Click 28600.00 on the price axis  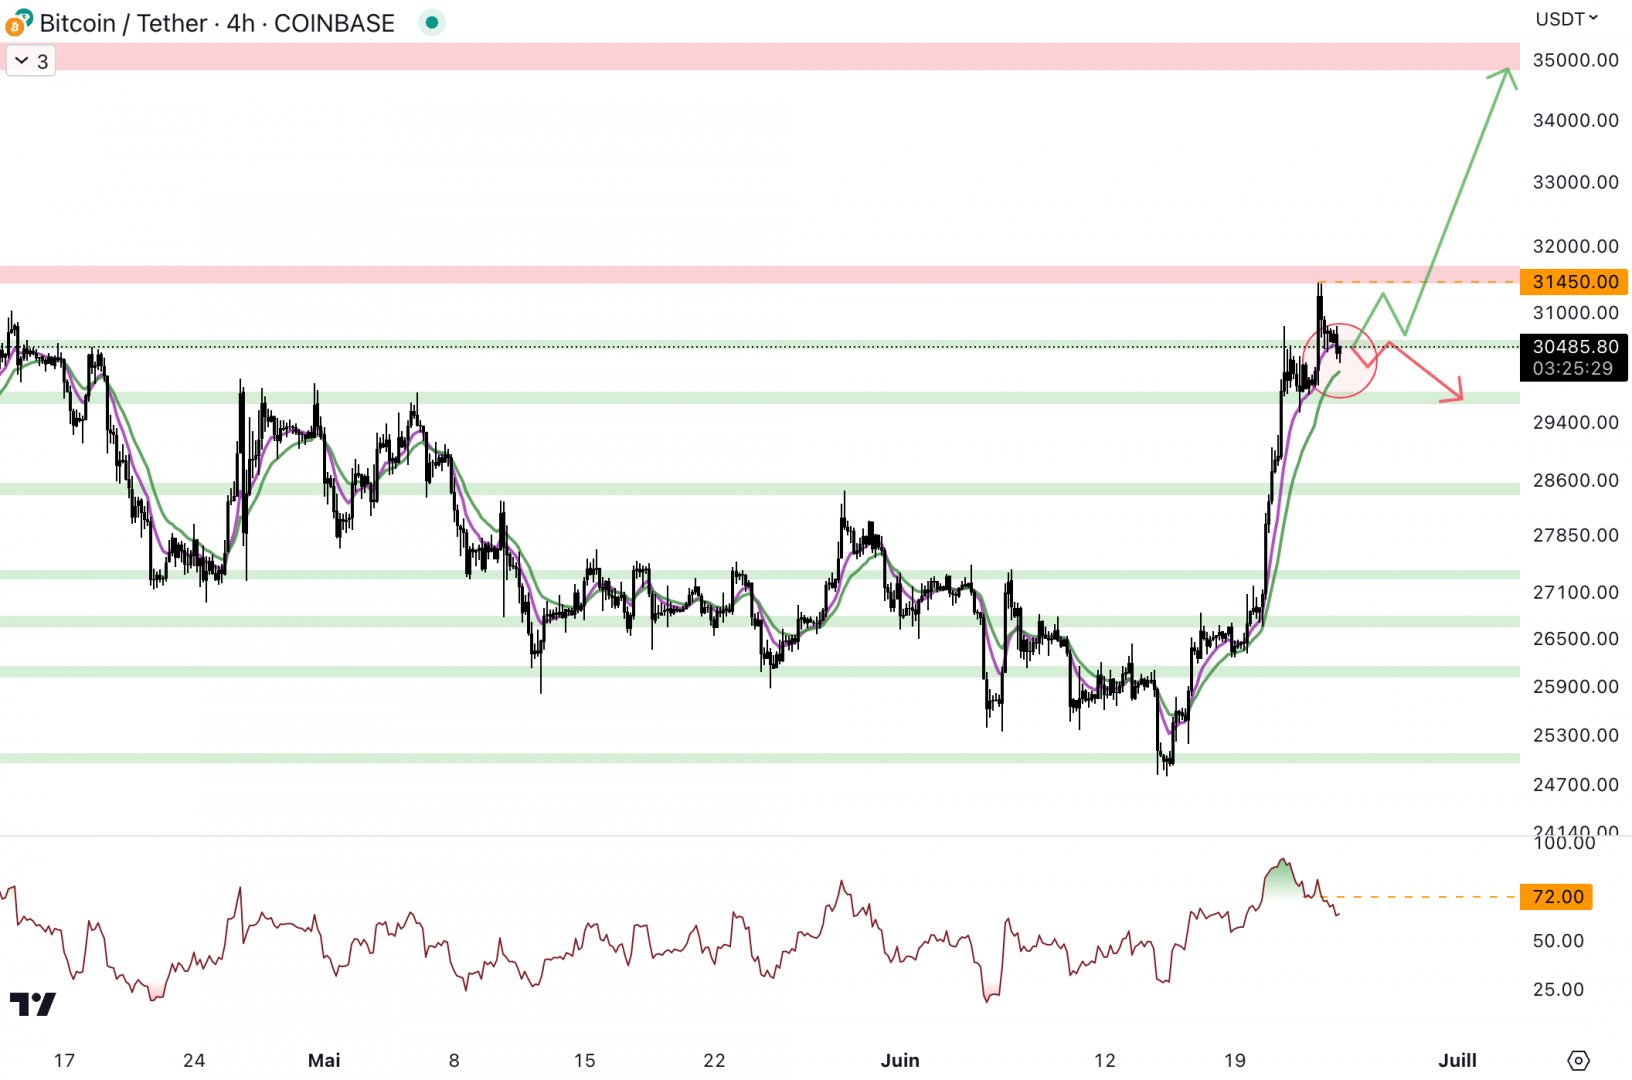[x=1576, y=480]
